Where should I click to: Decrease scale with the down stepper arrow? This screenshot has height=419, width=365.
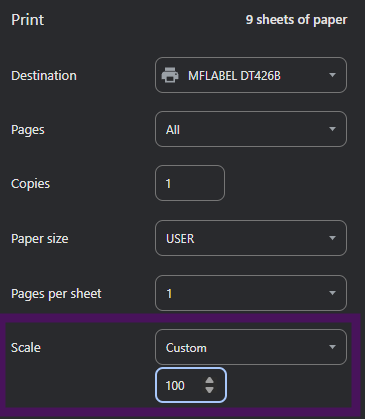pos(209,390)
